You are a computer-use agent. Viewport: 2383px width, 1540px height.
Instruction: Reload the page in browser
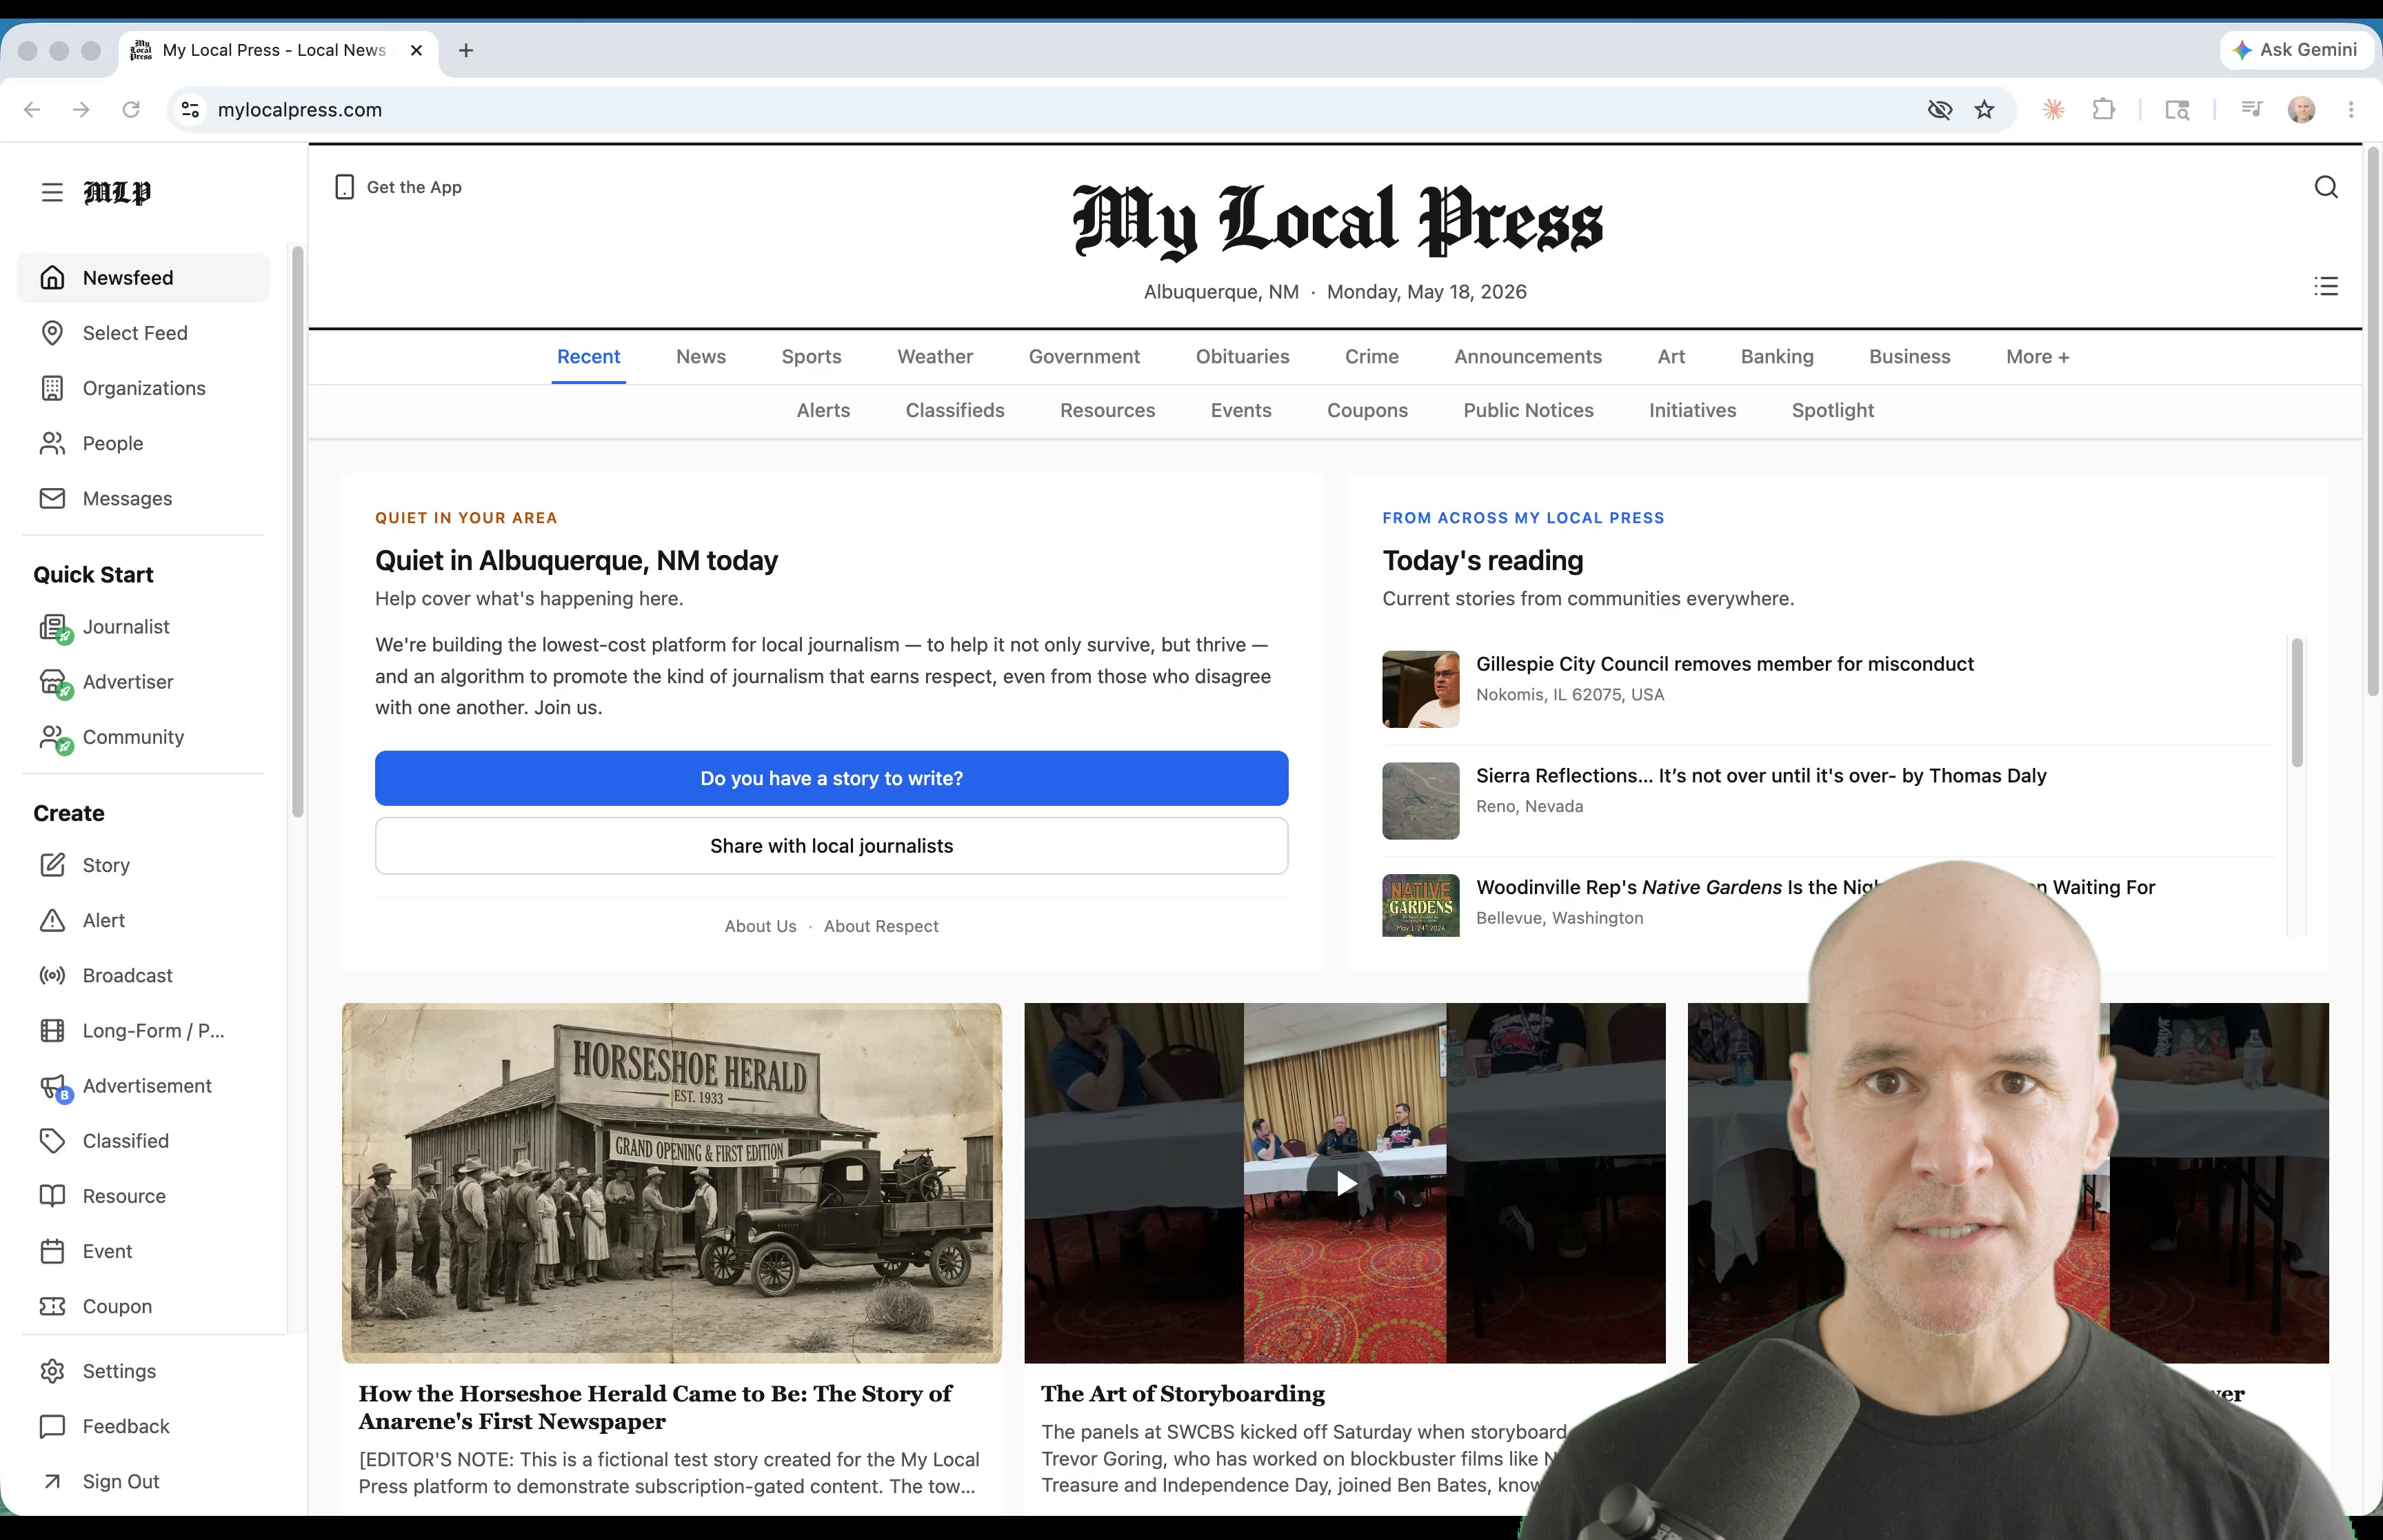[131, 110]
